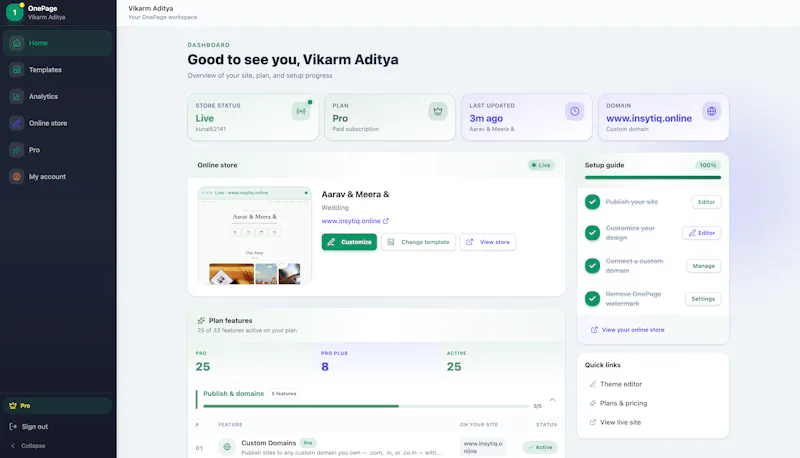Viewport: 800px width, 458px height.
Task: Open My account in sidebar
Action: [57, 176]
